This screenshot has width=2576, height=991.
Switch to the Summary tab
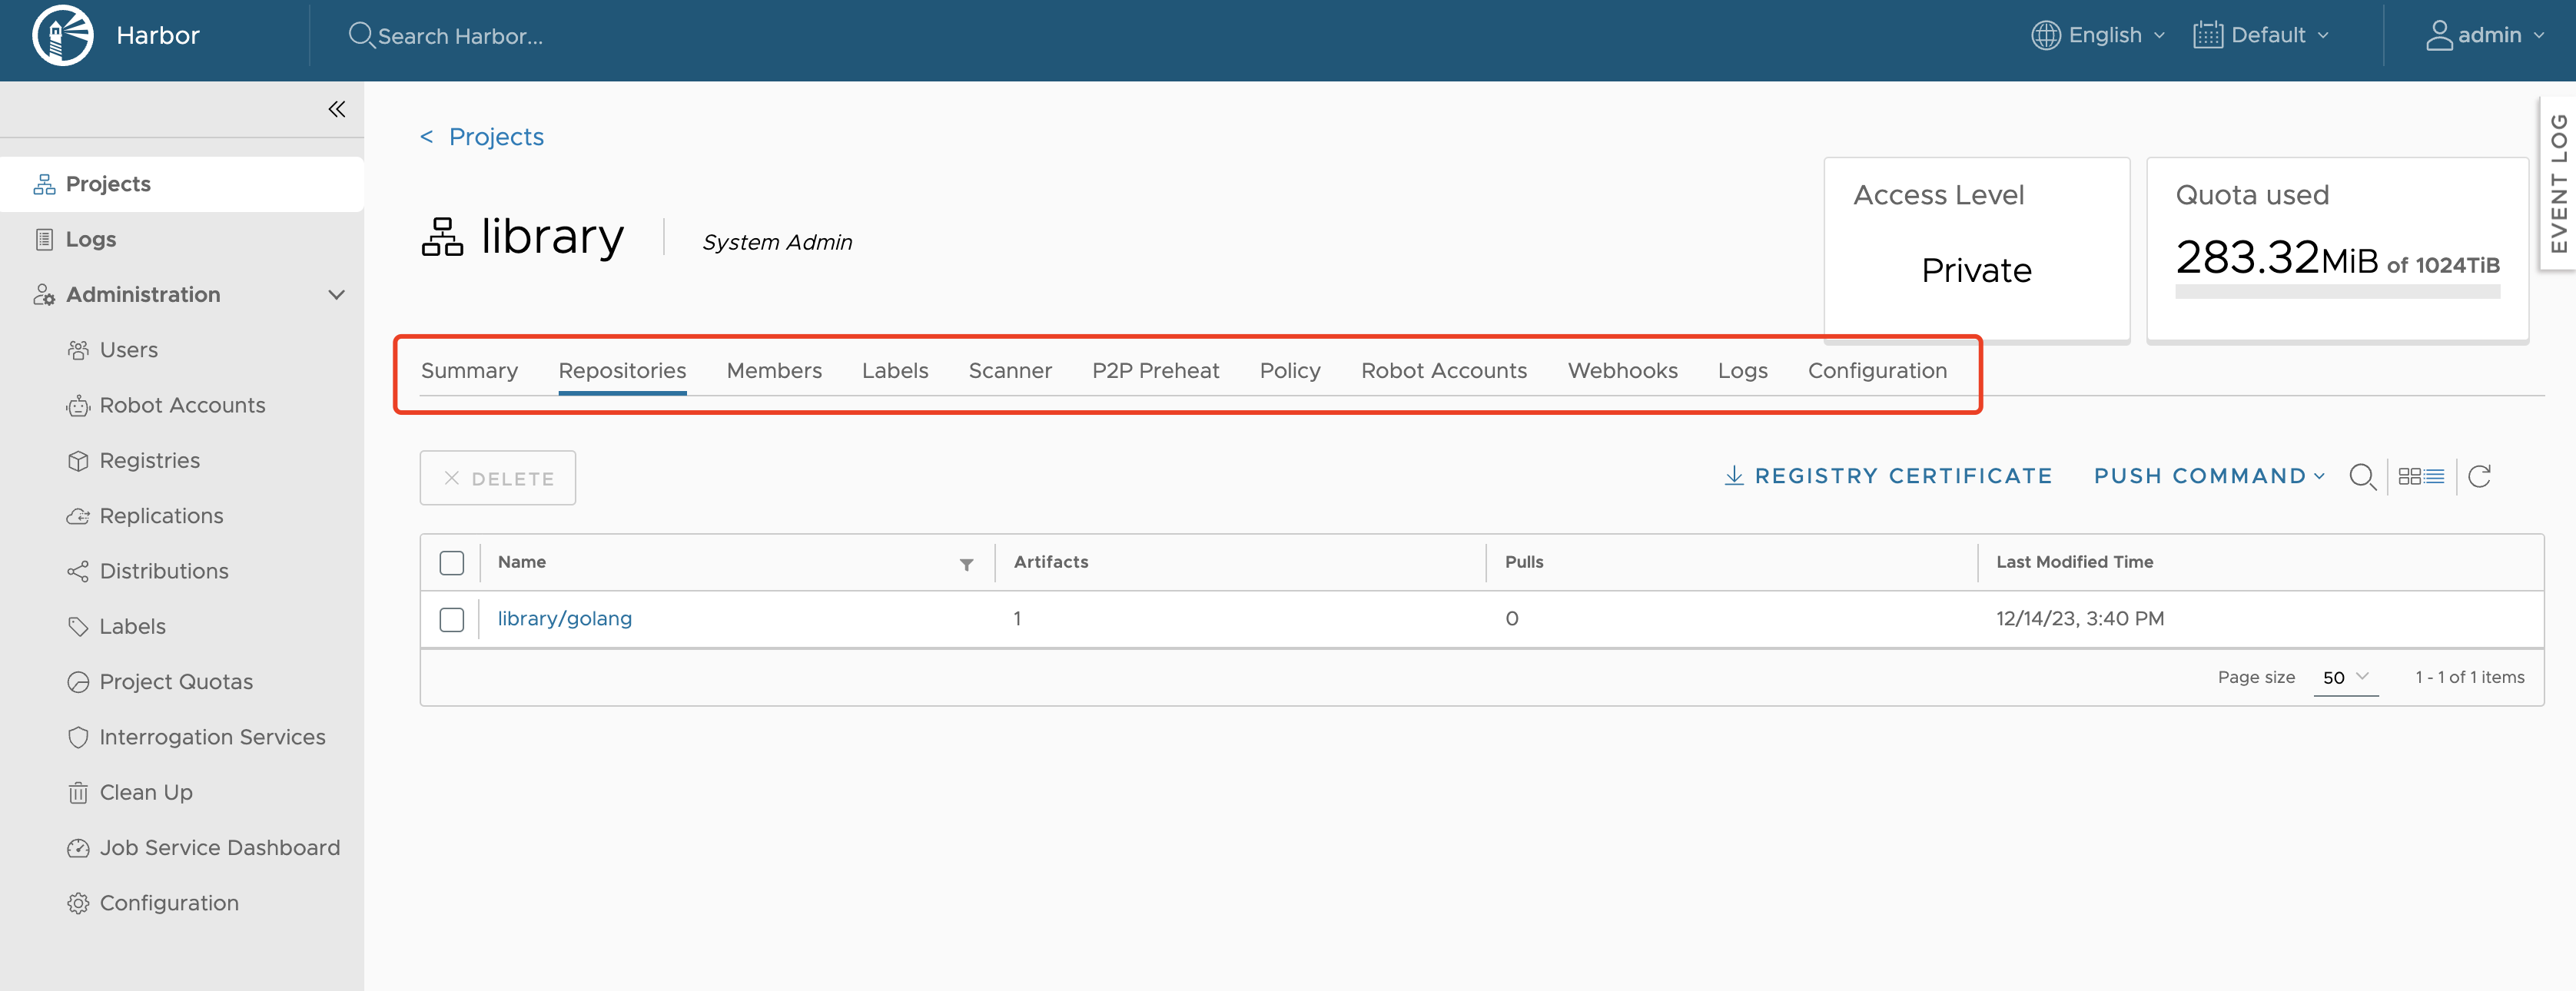(469, 370)
